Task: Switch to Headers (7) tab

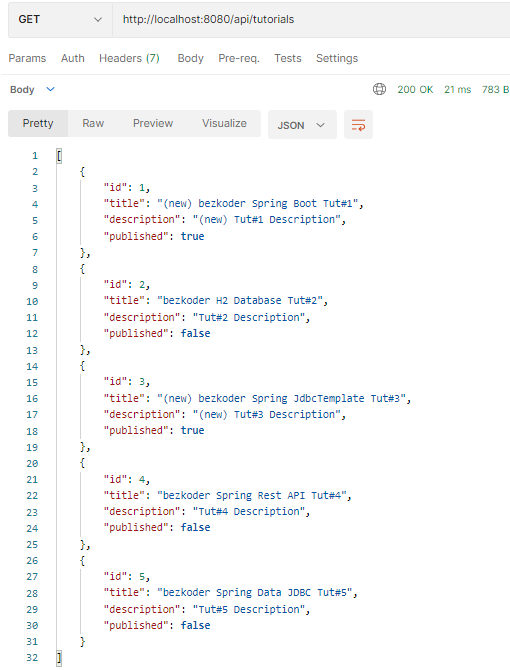Action: [129, 58]
